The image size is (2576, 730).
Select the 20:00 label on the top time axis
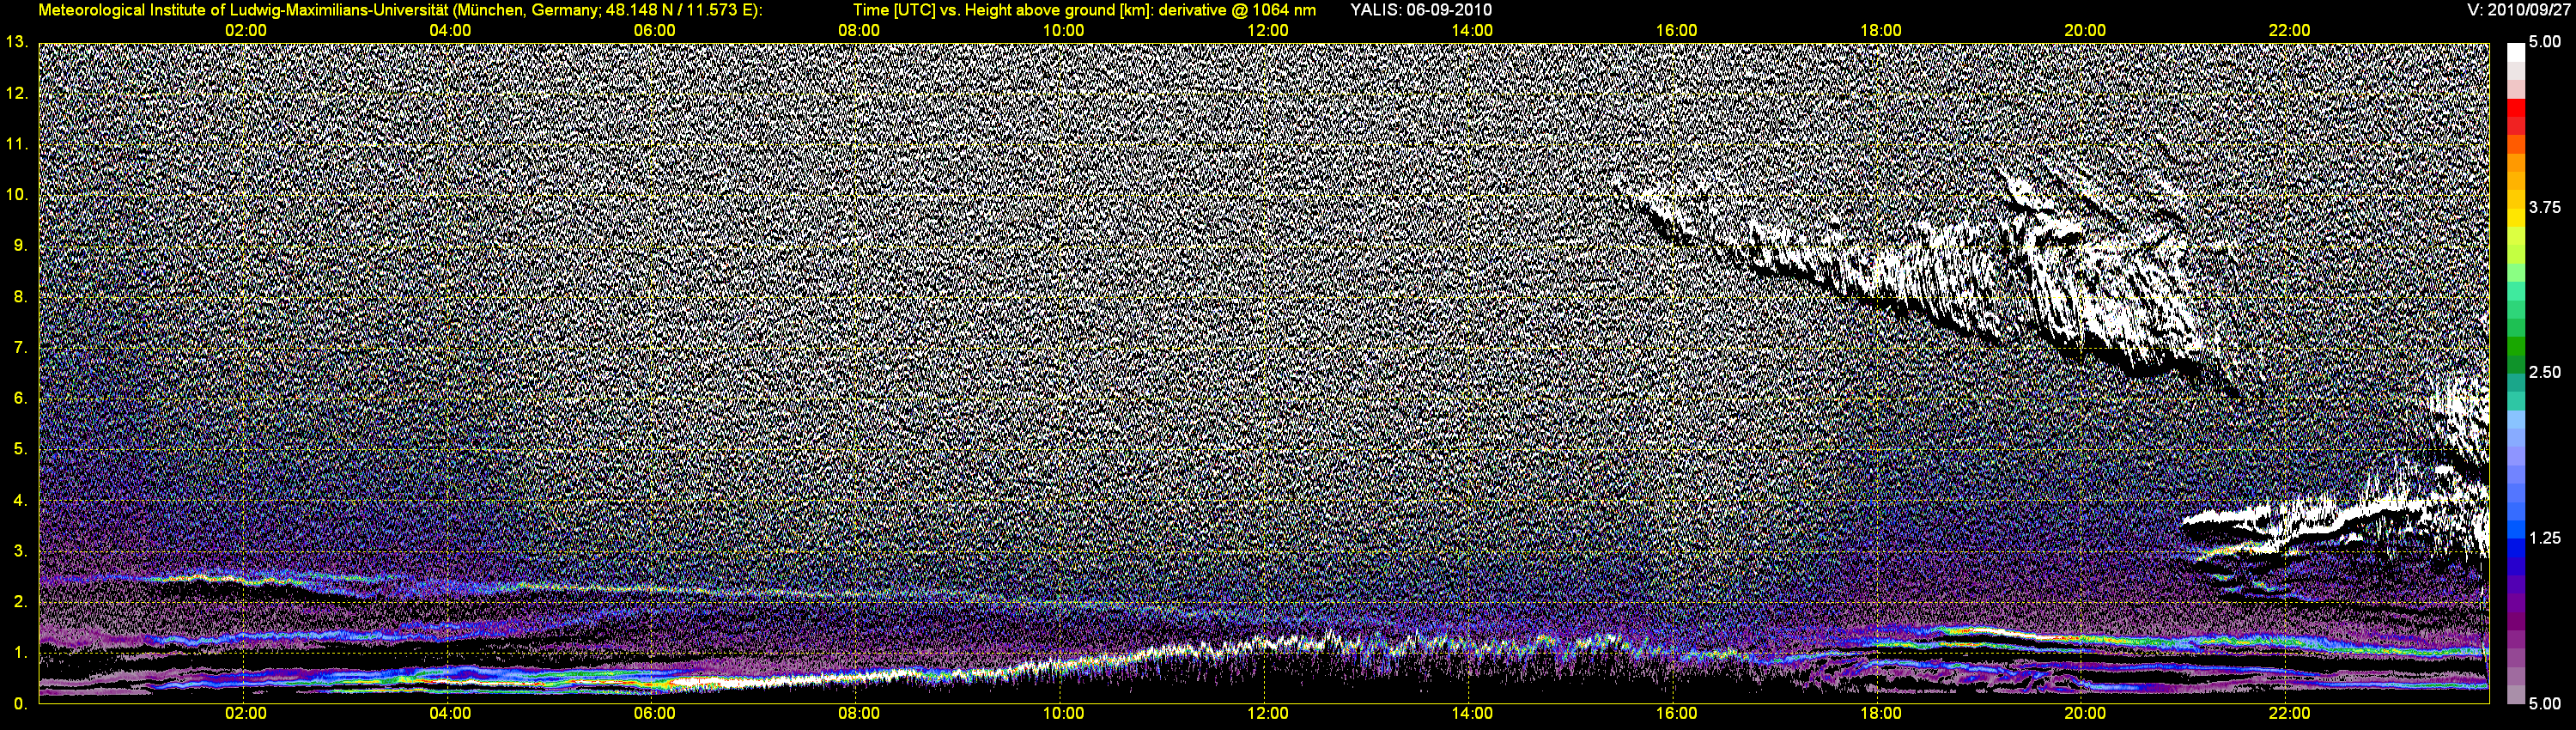pyautogui.click(x=2085, y=31)
